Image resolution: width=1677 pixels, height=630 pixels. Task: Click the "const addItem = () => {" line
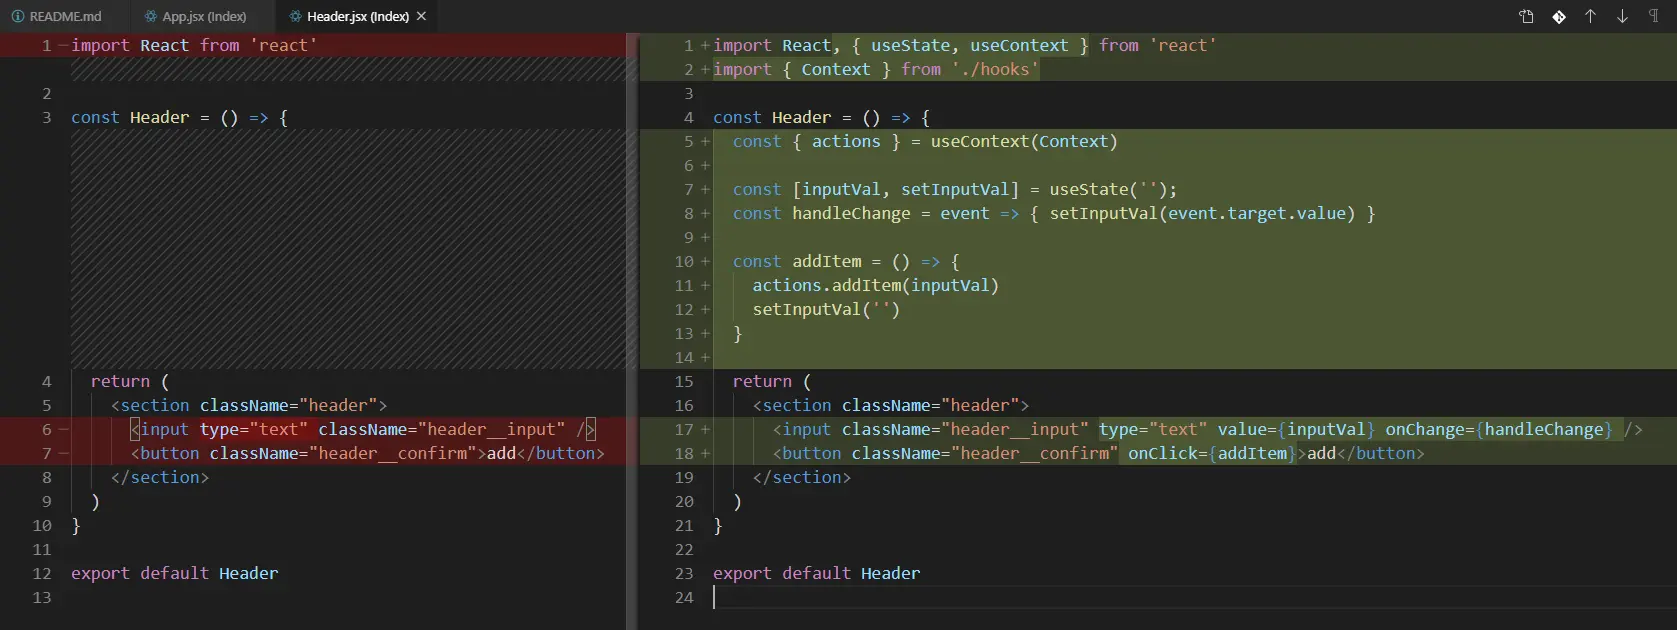pyautogui.click(x=846, y=261)
